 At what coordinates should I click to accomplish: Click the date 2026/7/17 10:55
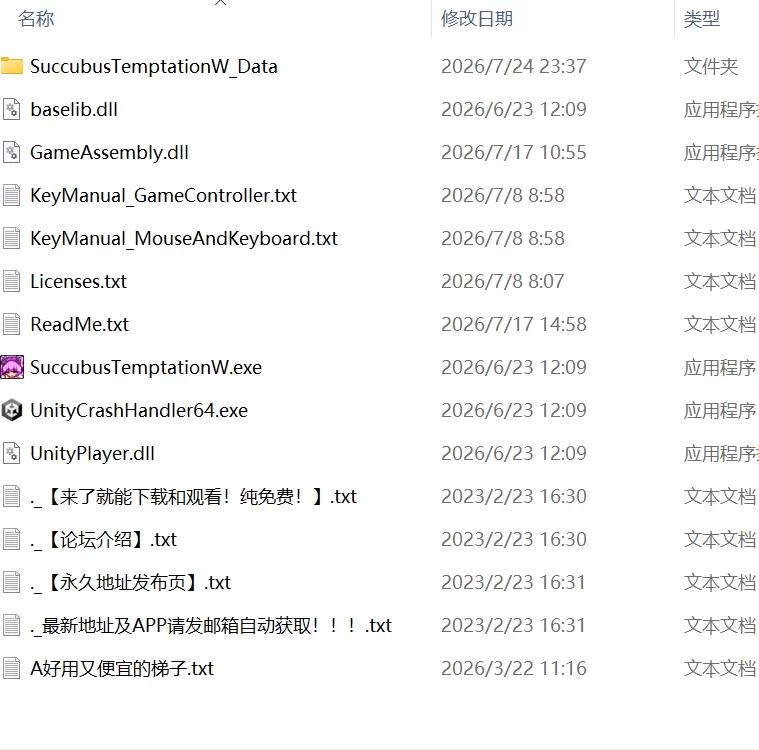pos(514,153)
